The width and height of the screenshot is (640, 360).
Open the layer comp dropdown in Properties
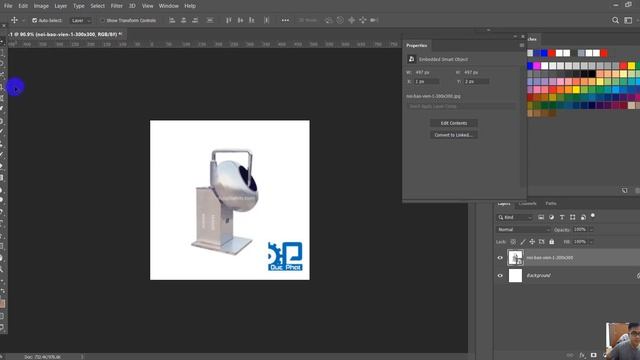461,107
